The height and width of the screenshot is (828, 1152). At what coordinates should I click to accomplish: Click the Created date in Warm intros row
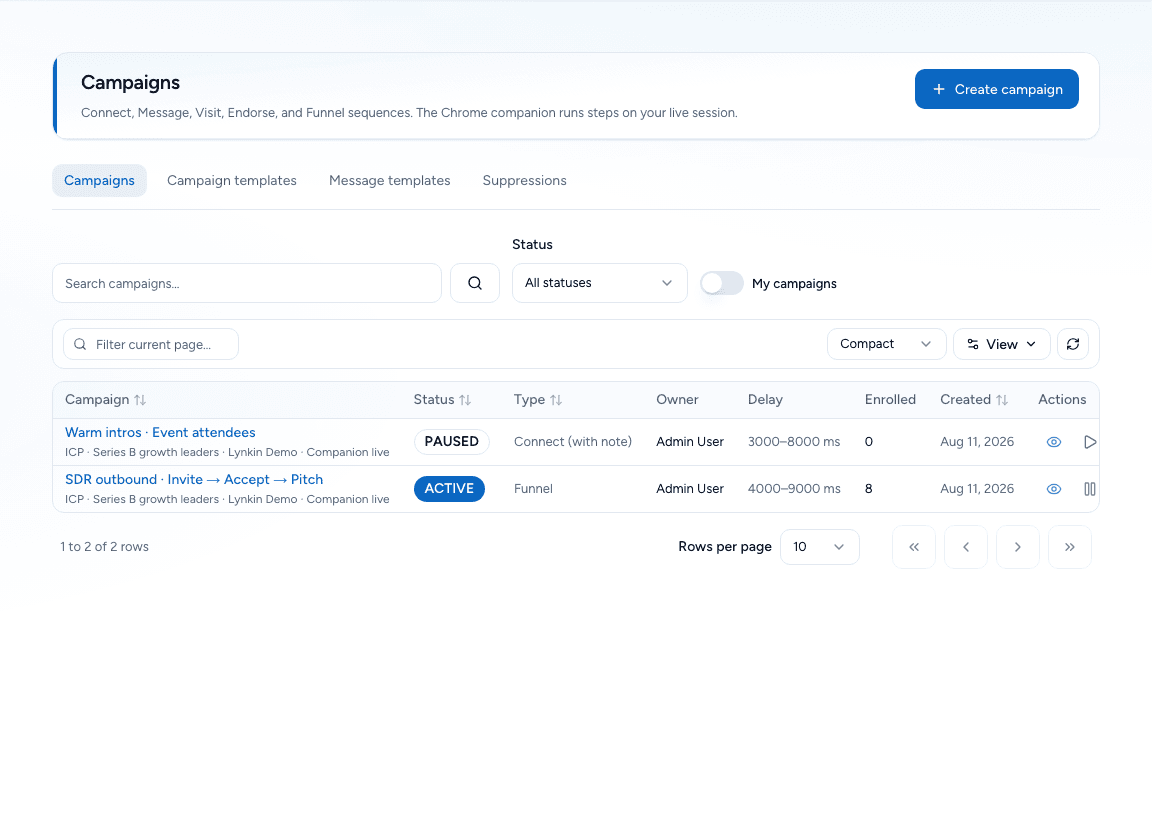976,442
